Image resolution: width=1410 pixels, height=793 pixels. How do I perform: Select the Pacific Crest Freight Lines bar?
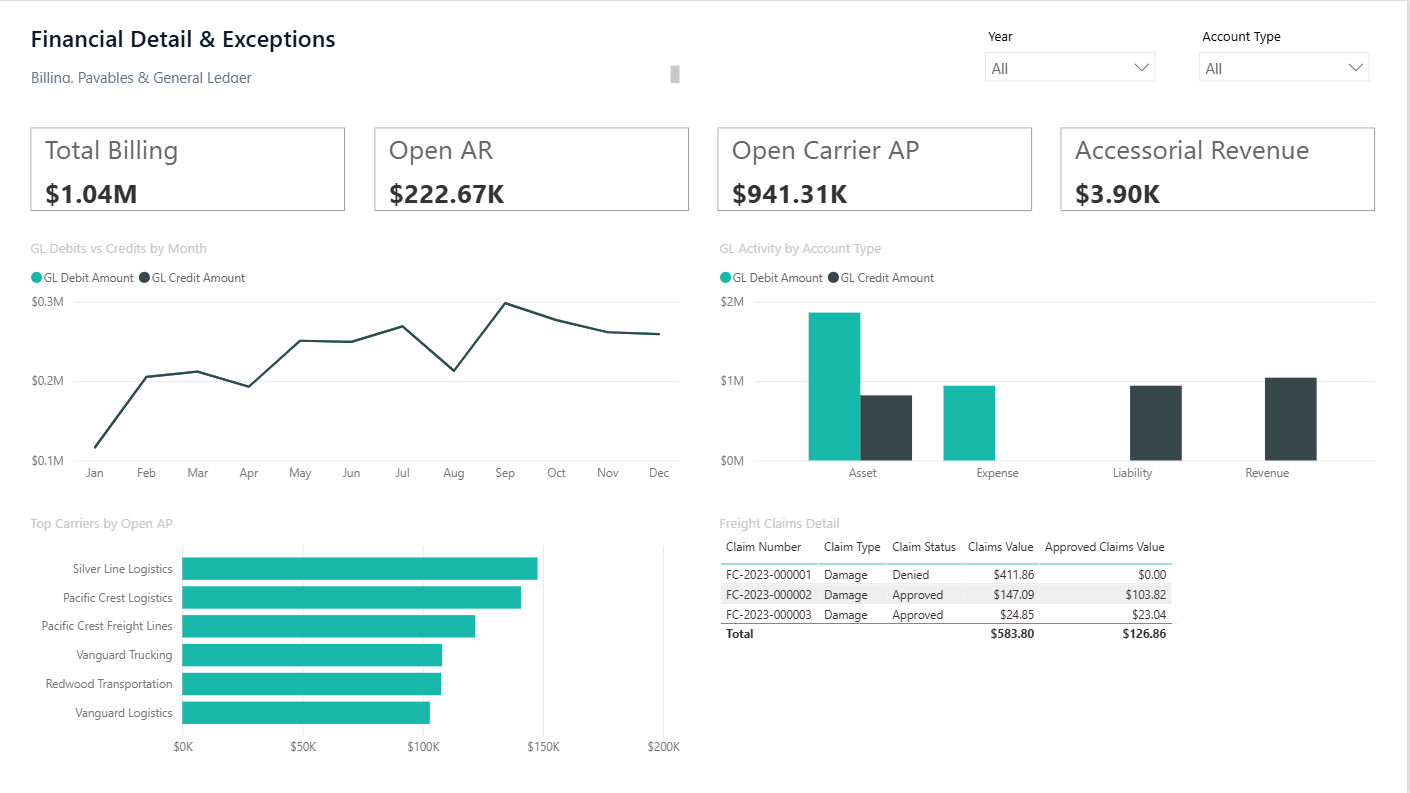(328, 626)
